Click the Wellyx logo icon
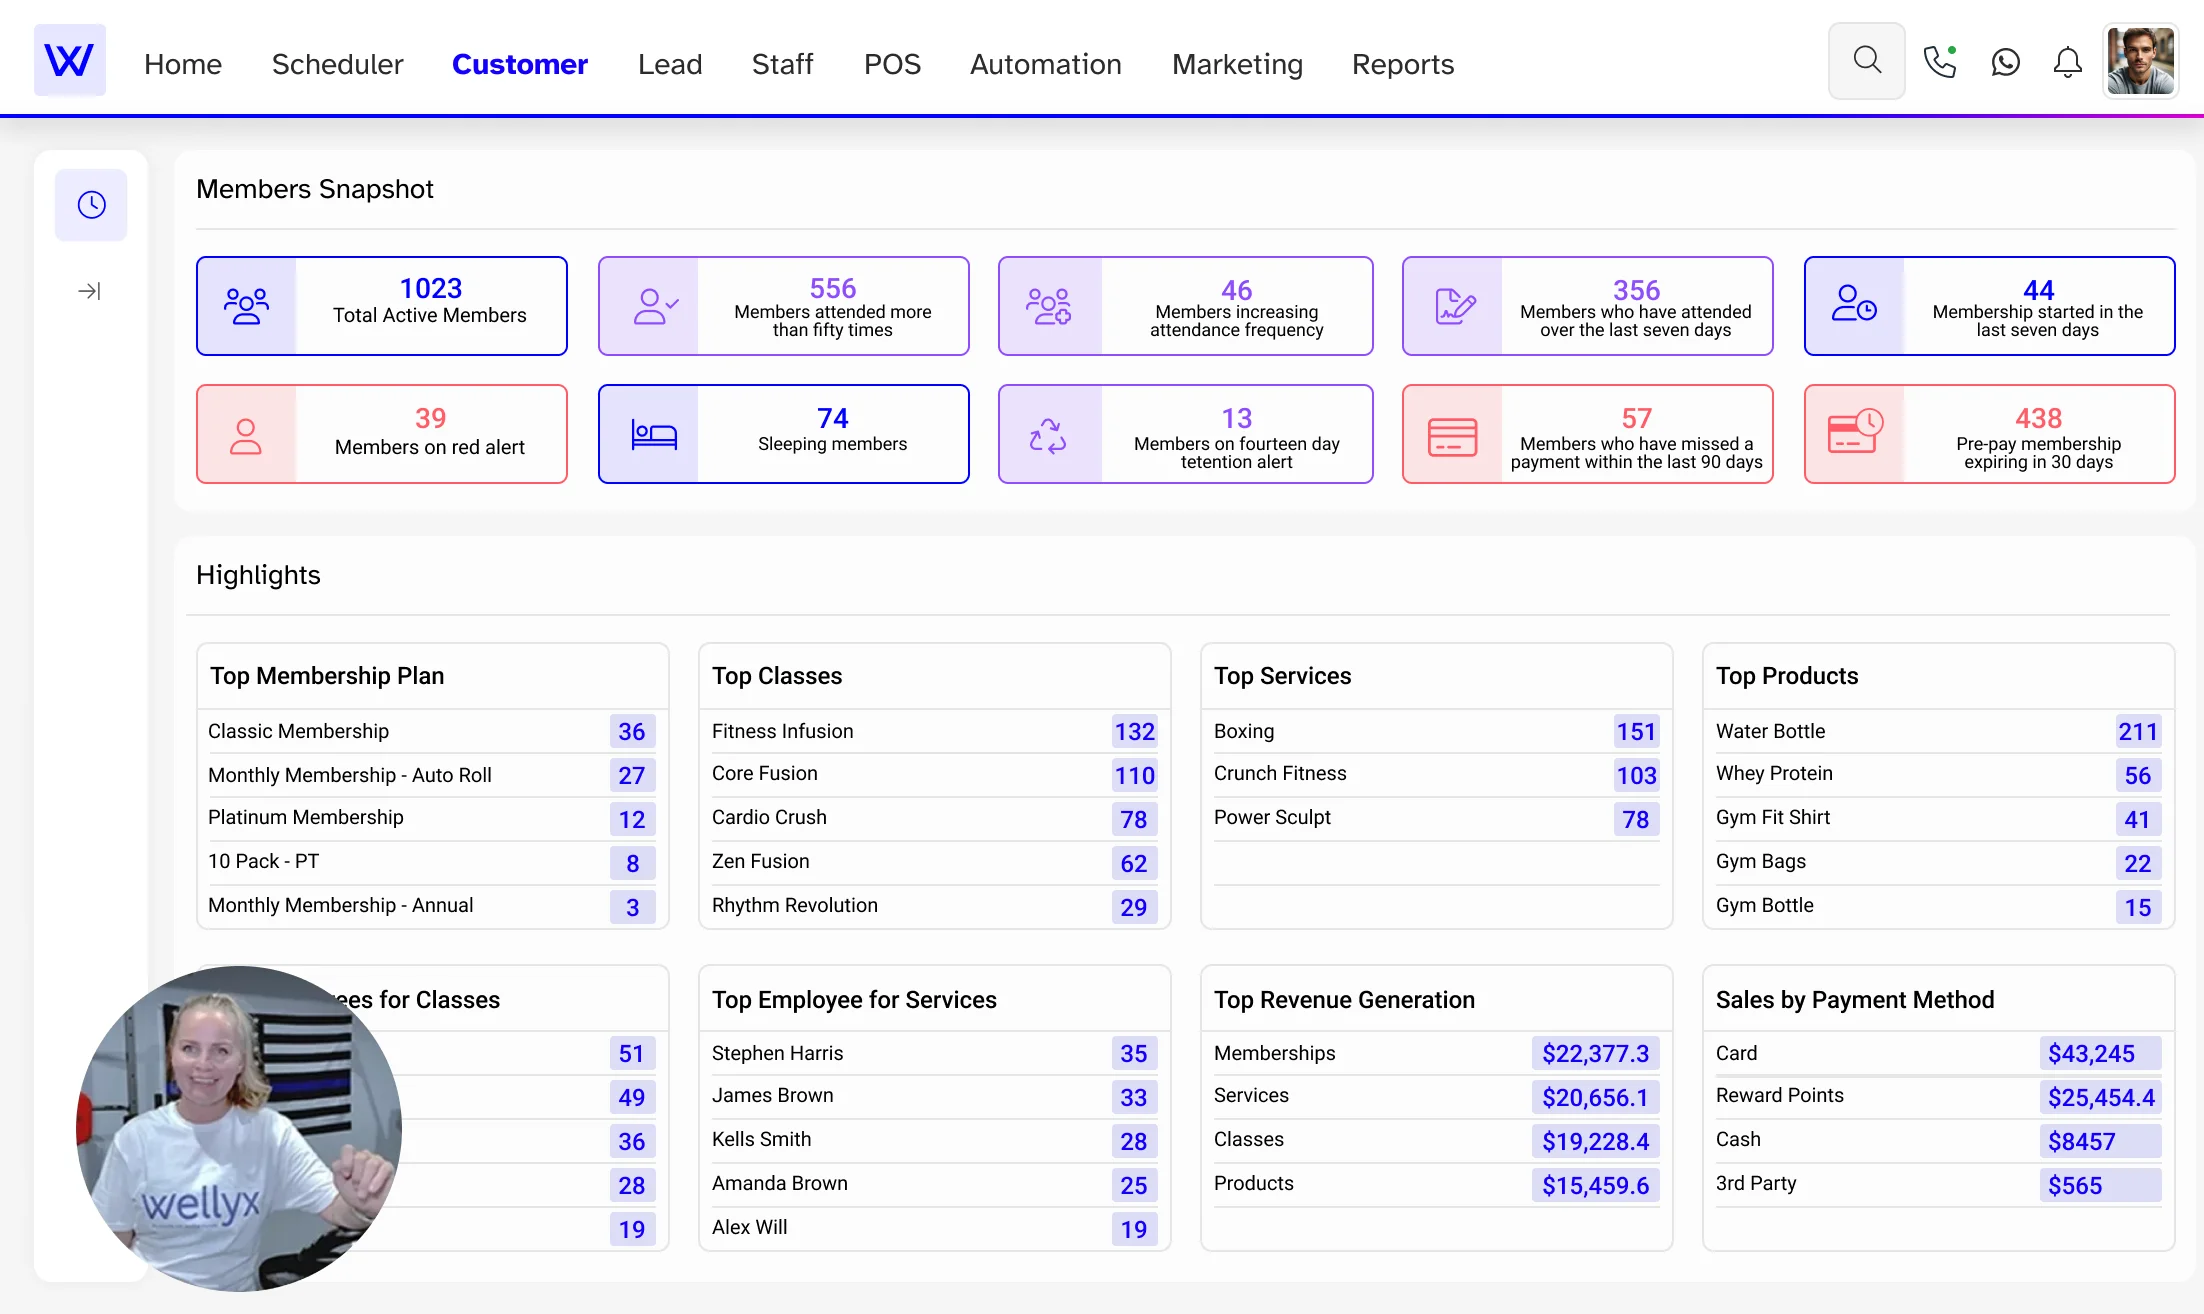2204x1314 pixels. [69, 61]
